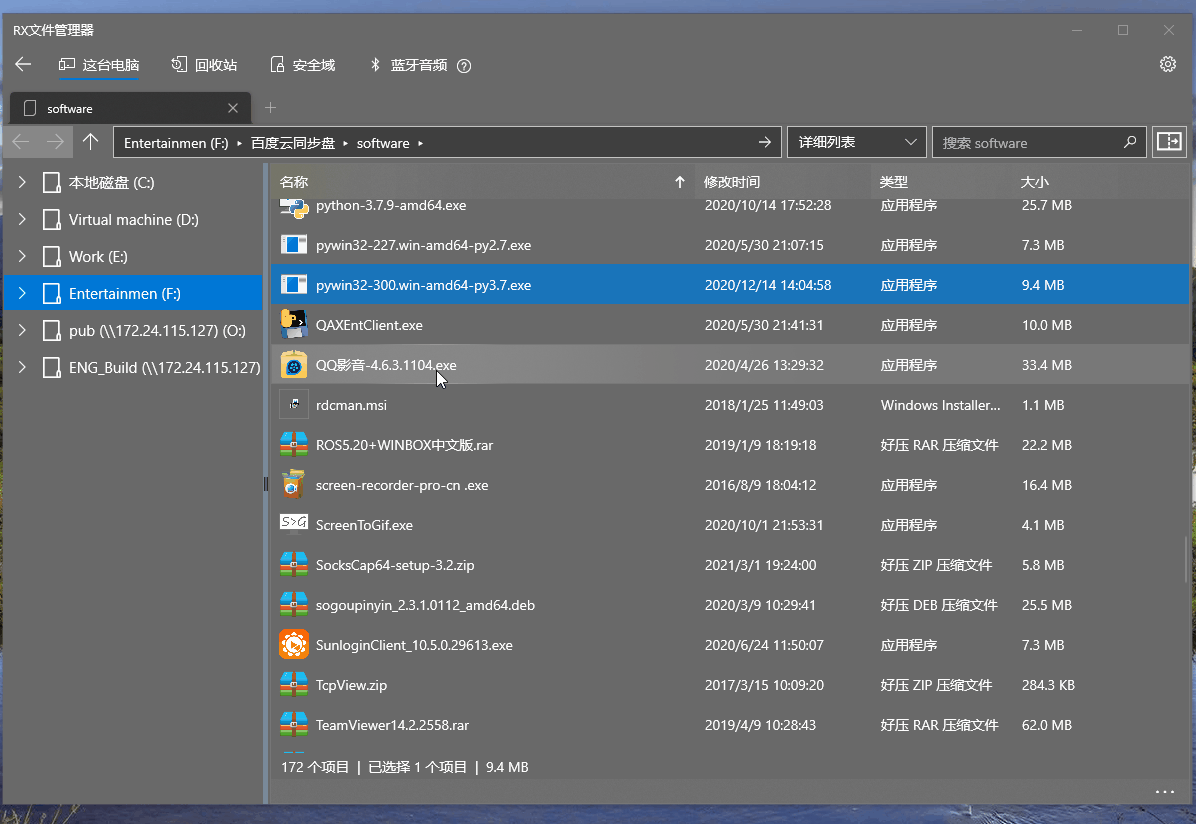Close the software tab
Screen dimensions: 1196x824
[x=233, y=108]
